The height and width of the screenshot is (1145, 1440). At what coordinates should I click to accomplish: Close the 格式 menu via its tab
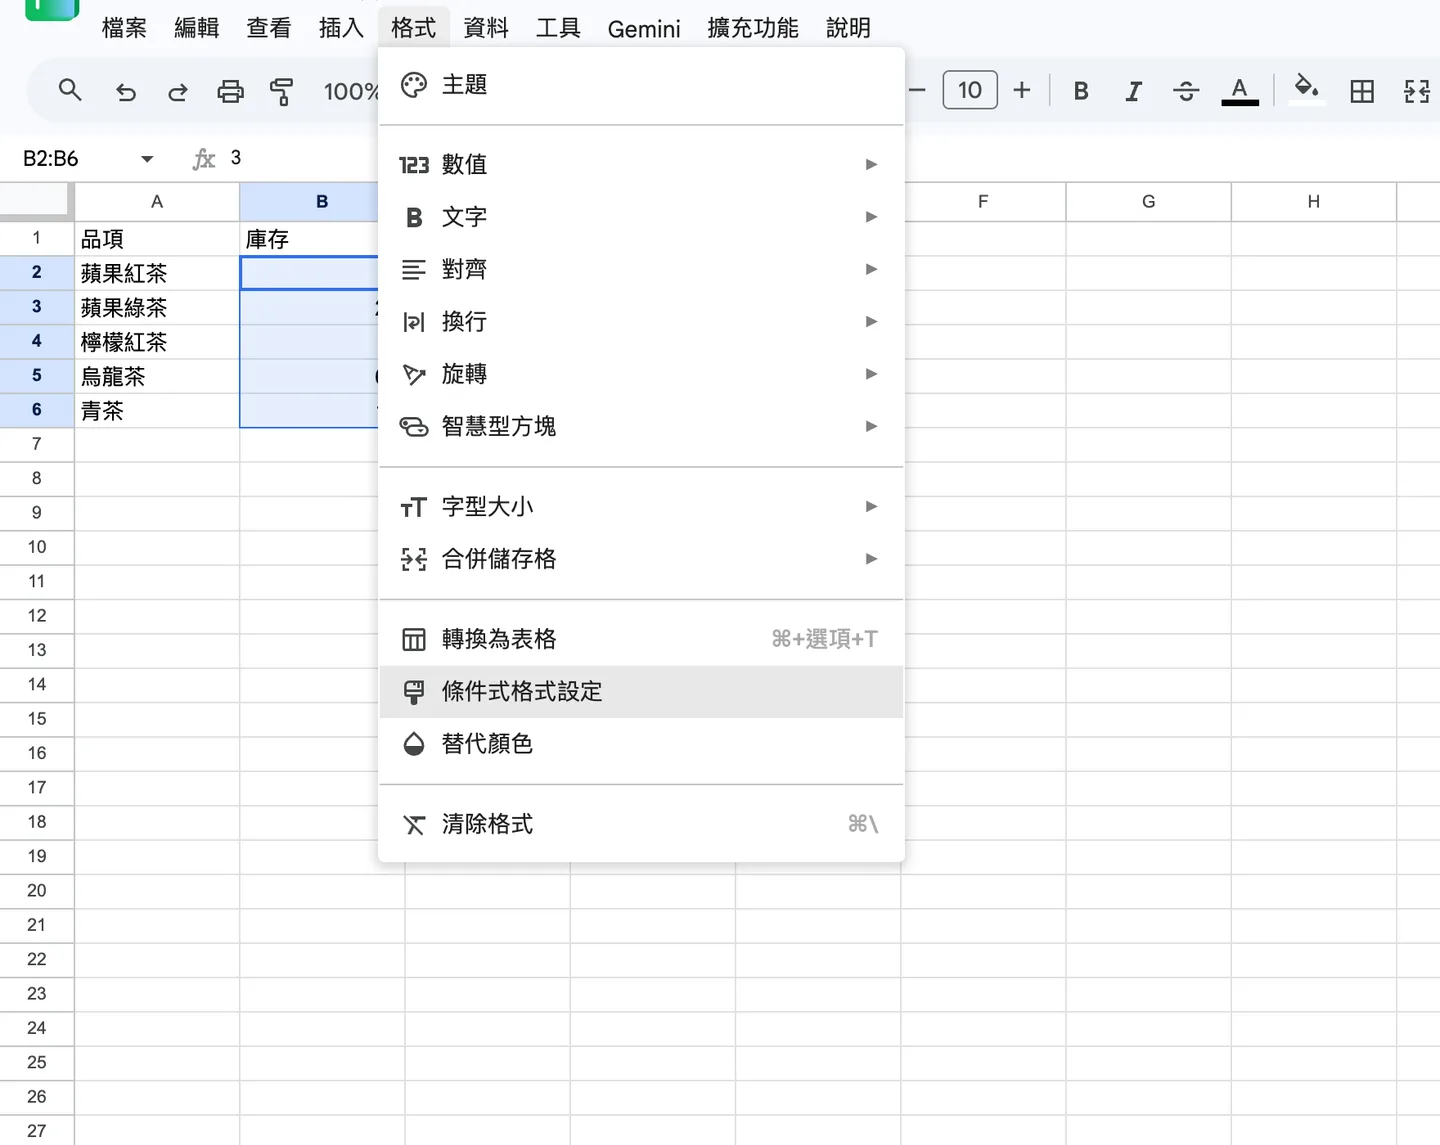tap(414, 28)
